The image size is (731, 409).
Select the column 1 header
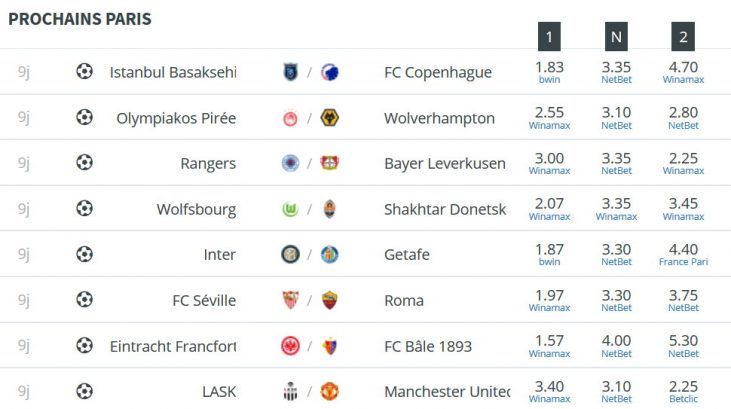[549, 36]
